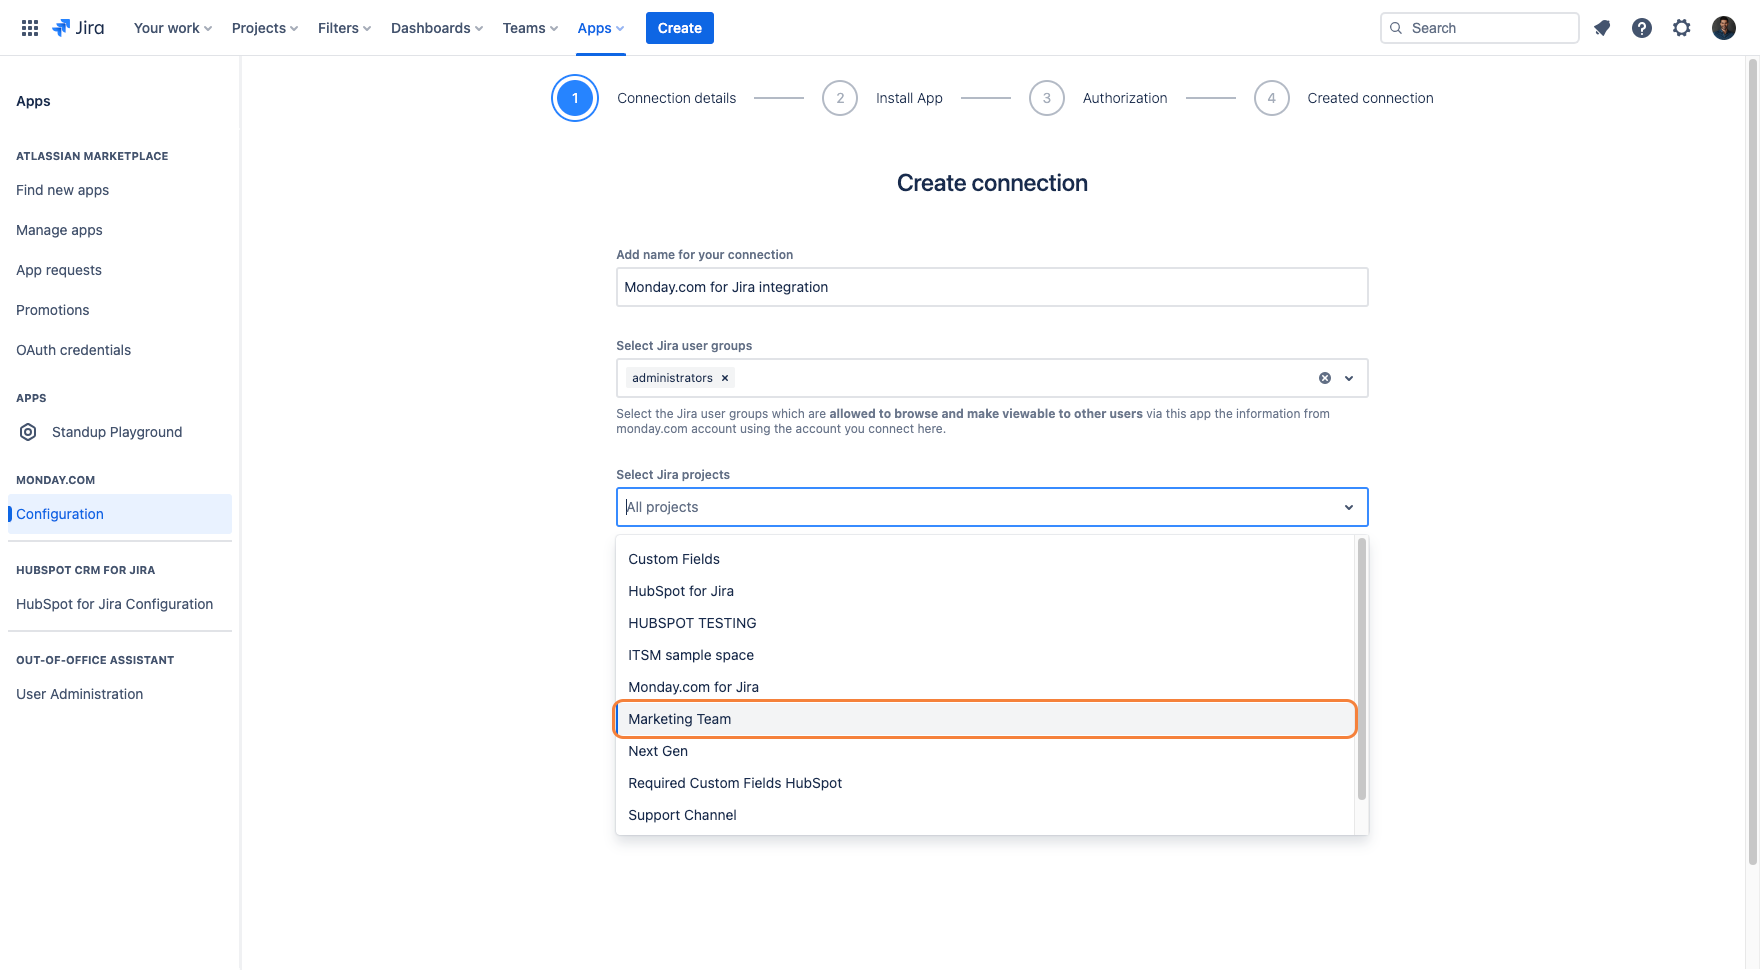Open the Your work menu
This screenshot has width=1760, height=970.
pos(173,28)
